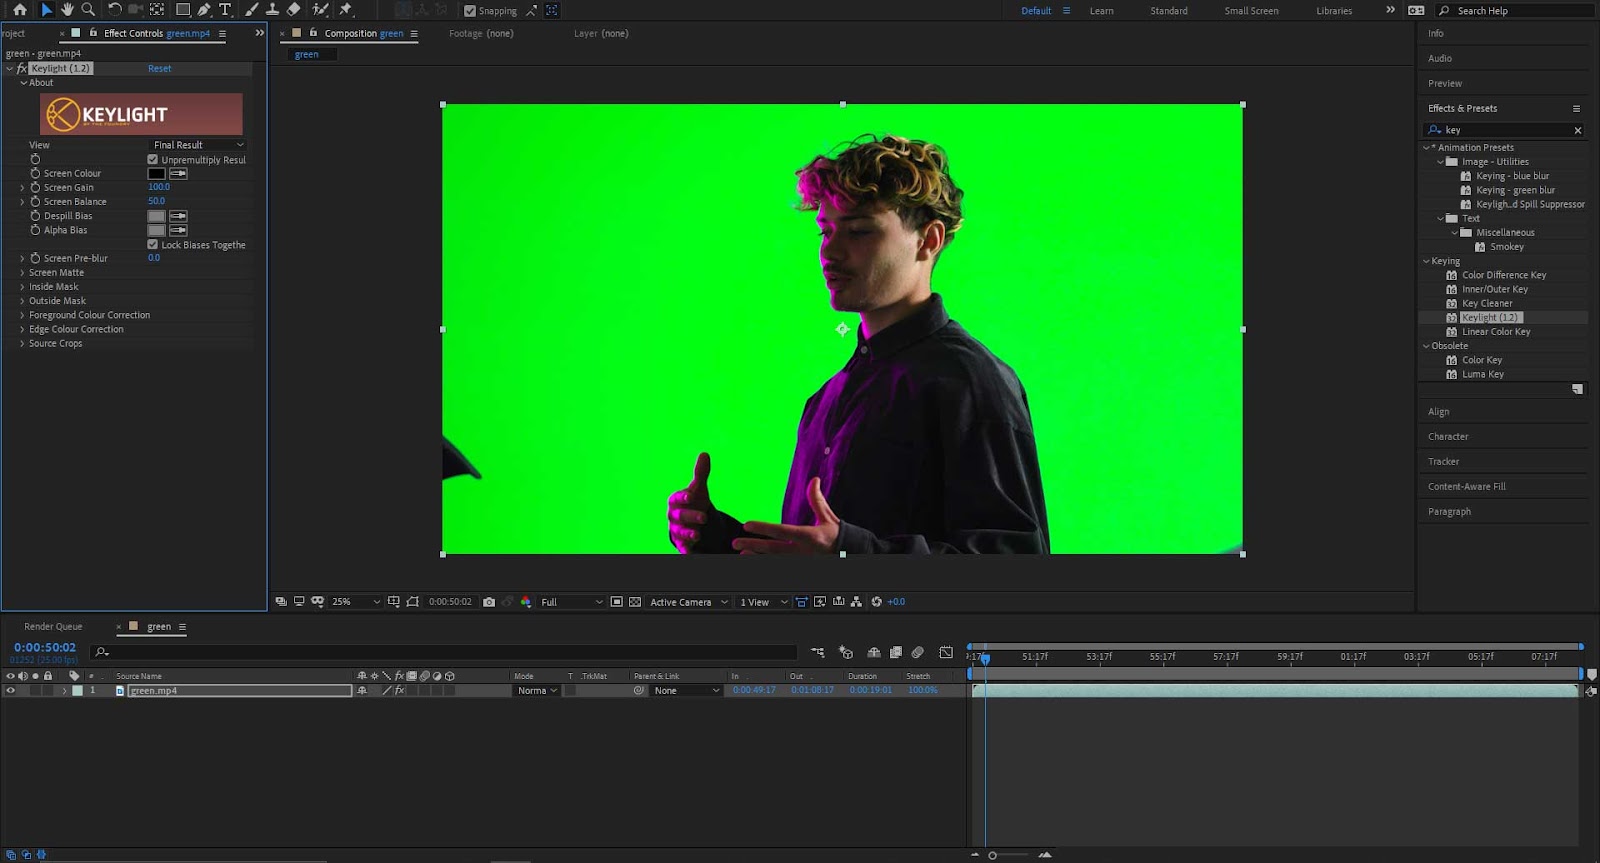Select the Roto Brush tool
Image resolution: width=1600 pixels, height=863 pixels.
[320, 10]
